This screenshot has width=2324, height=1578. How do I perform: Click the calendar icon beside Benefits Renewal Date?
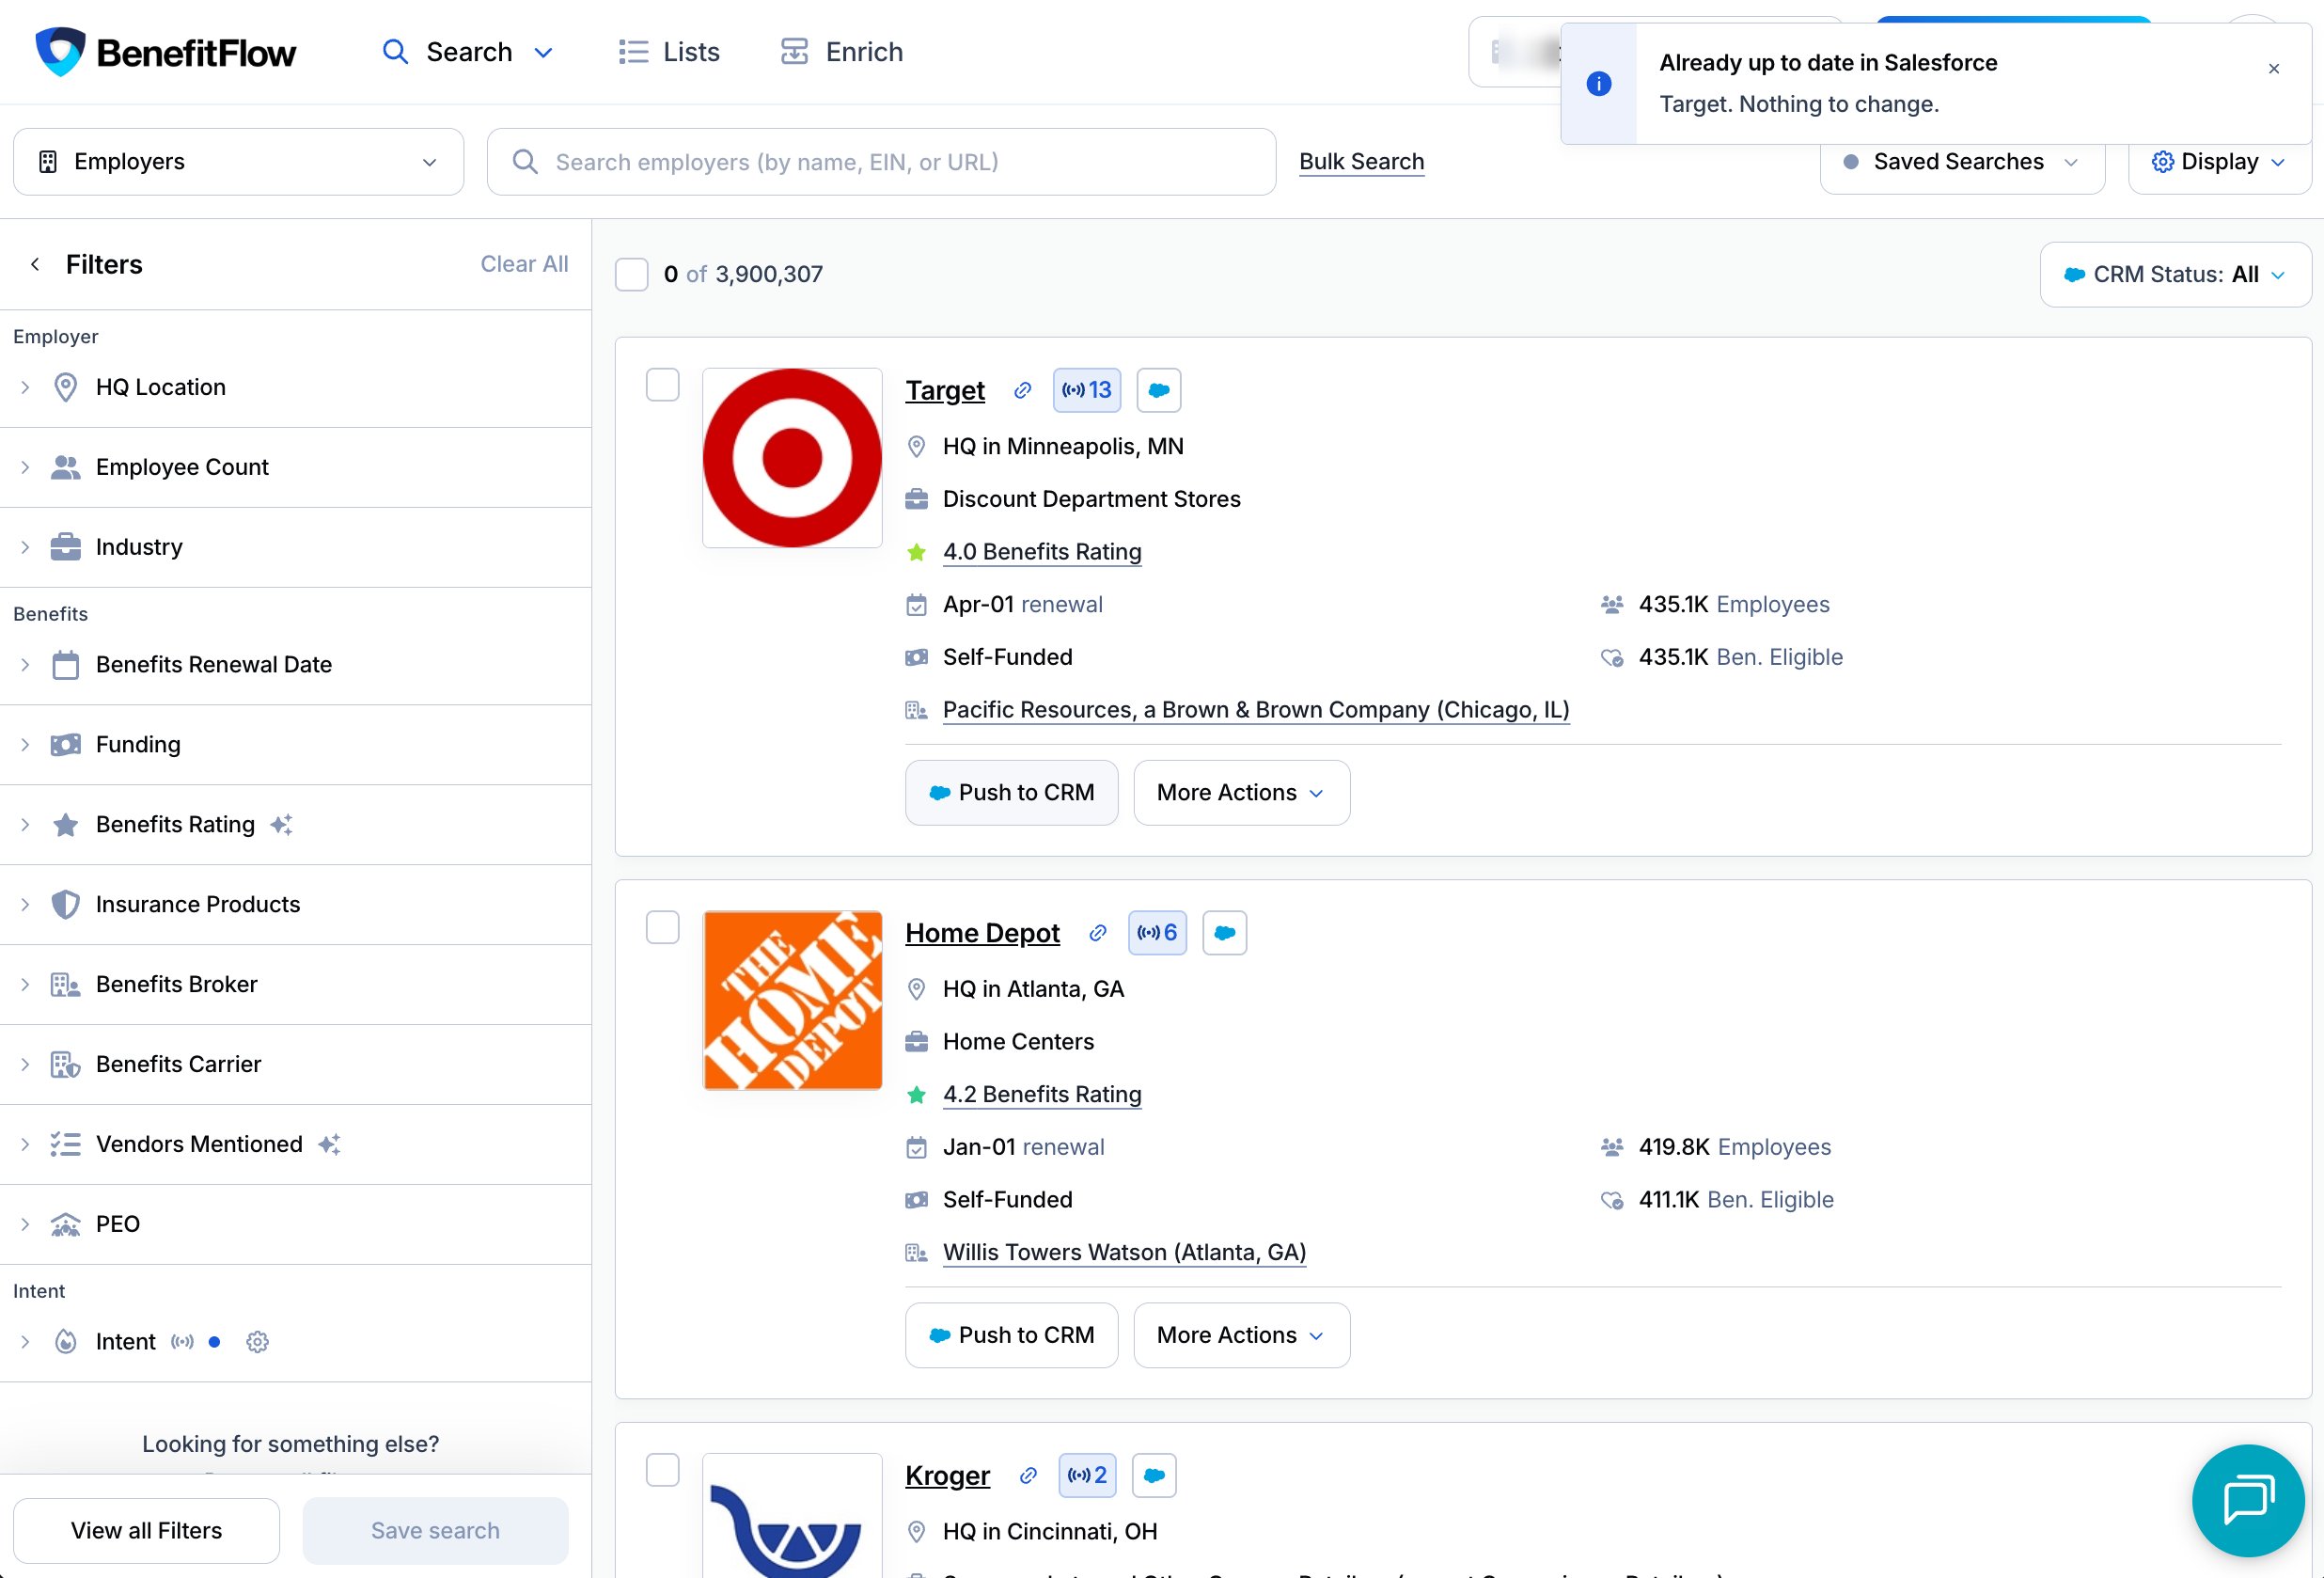coord(66,665)
